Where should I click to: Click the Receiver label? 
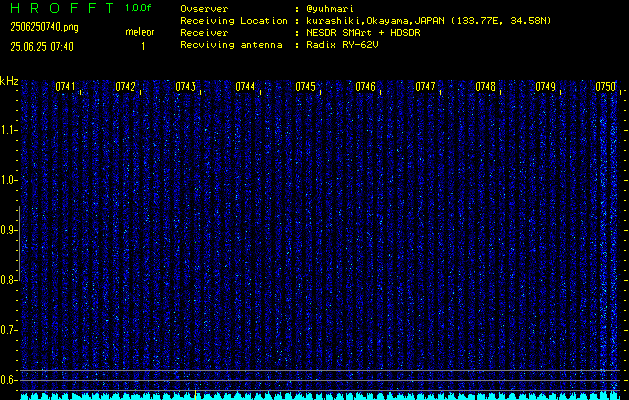(204, 33)
